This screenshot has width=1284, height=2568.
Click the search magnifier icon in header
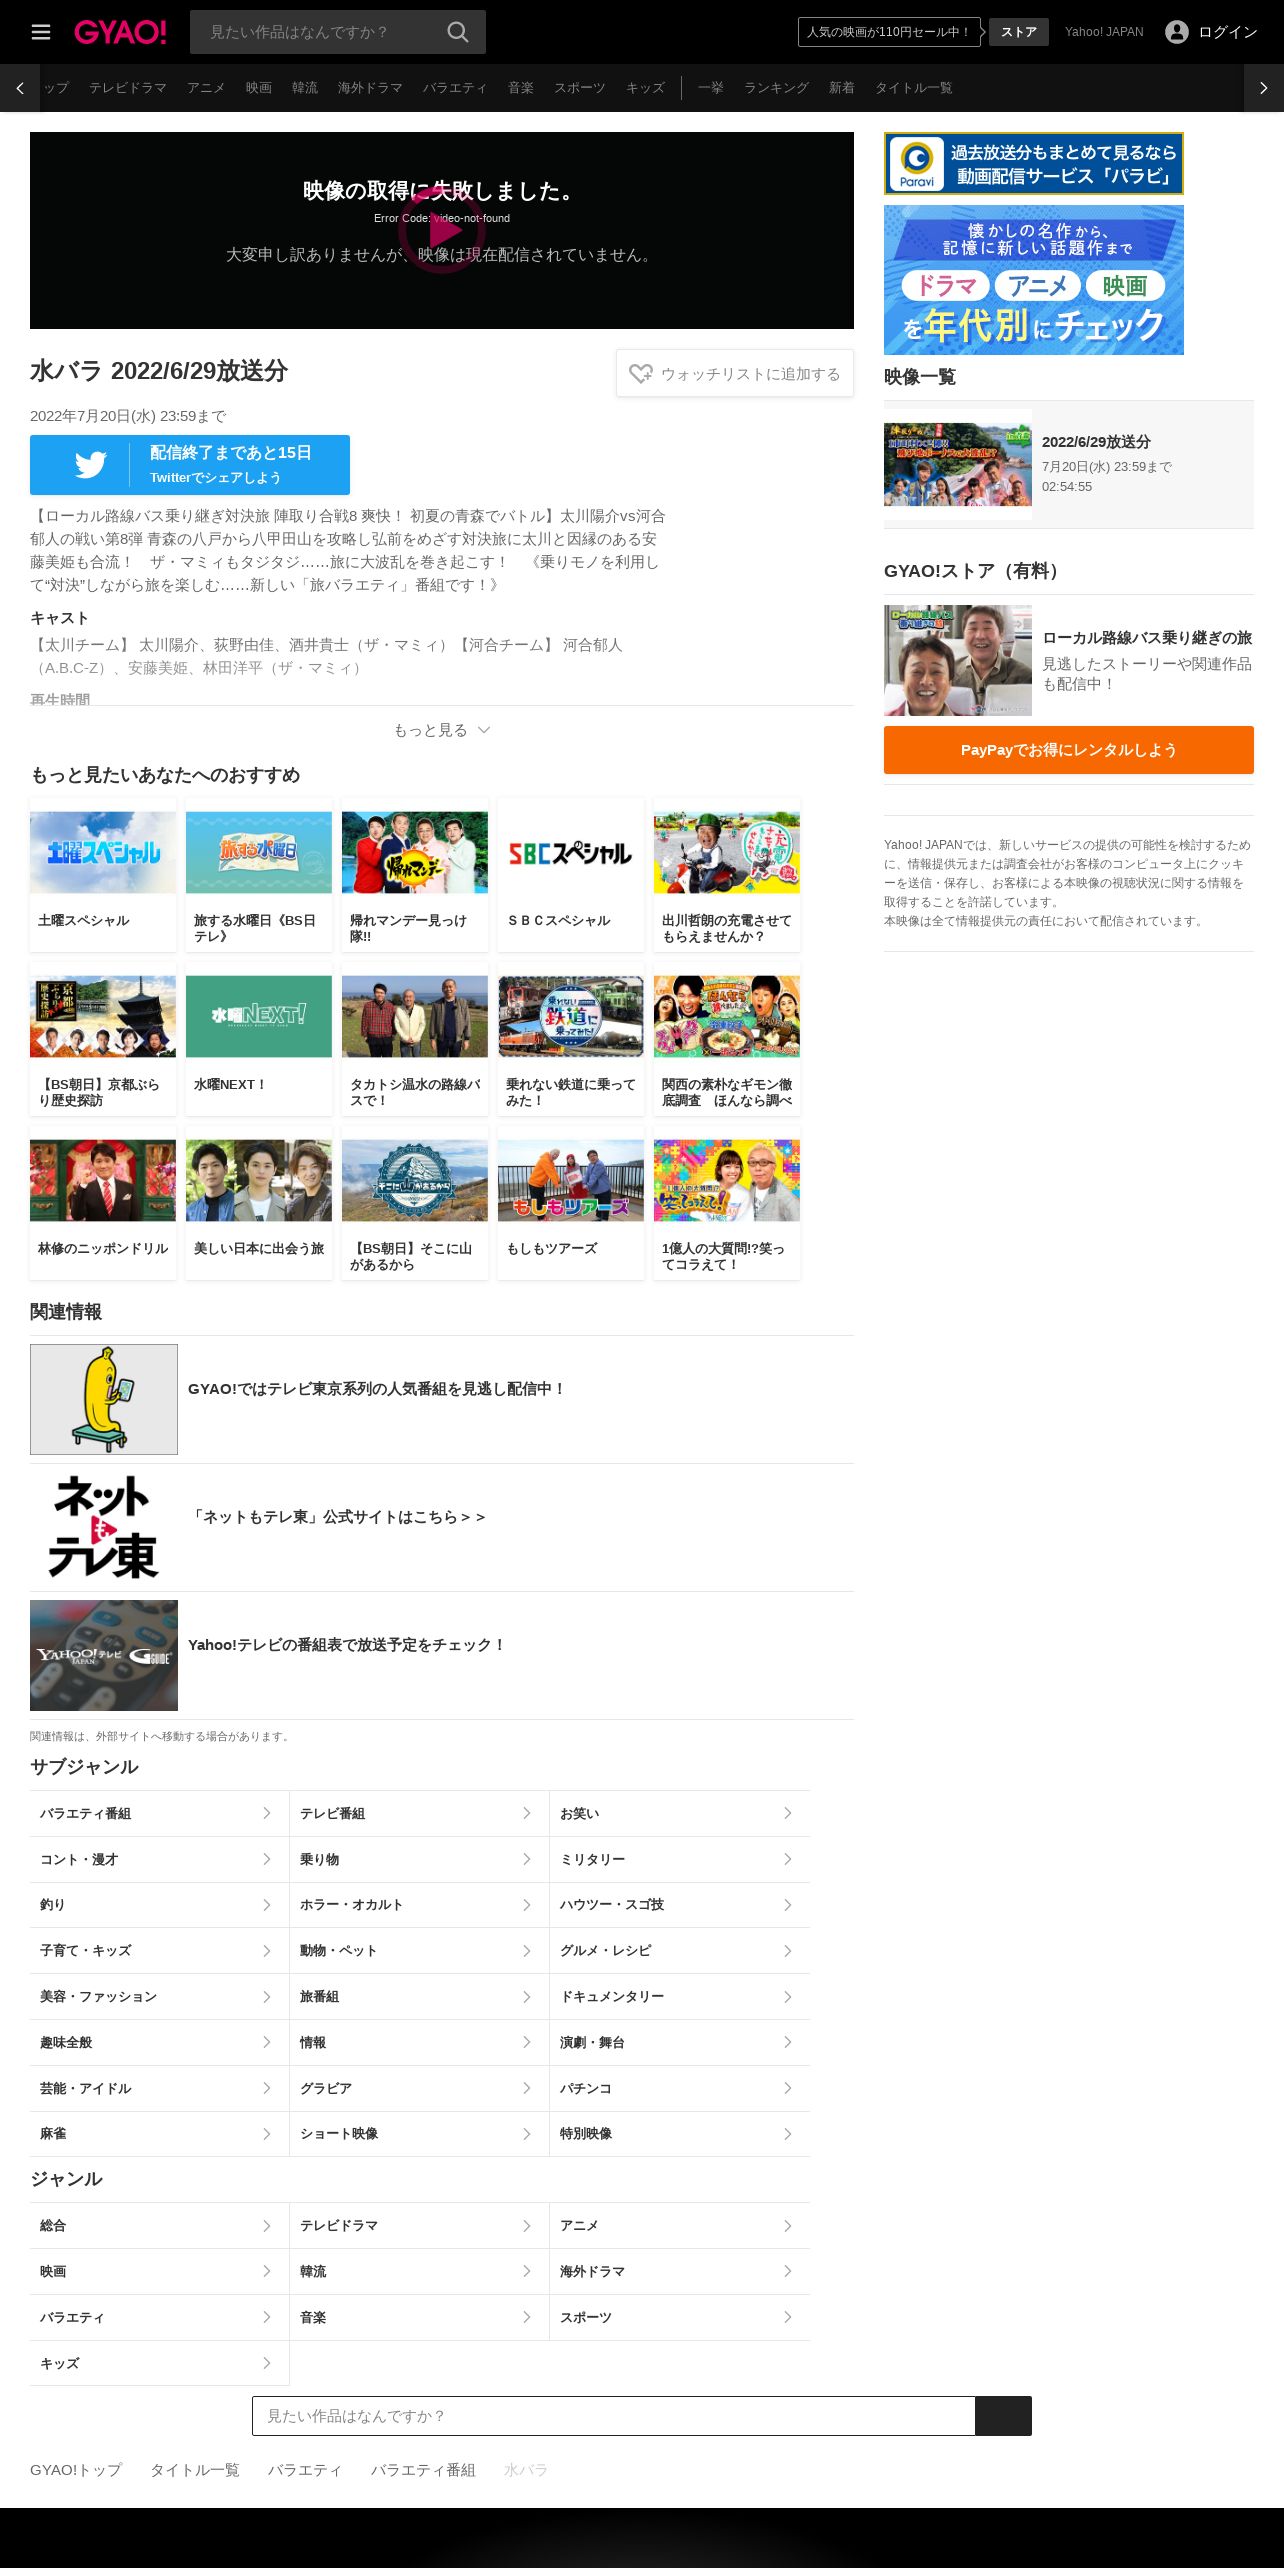coord(458,32)
